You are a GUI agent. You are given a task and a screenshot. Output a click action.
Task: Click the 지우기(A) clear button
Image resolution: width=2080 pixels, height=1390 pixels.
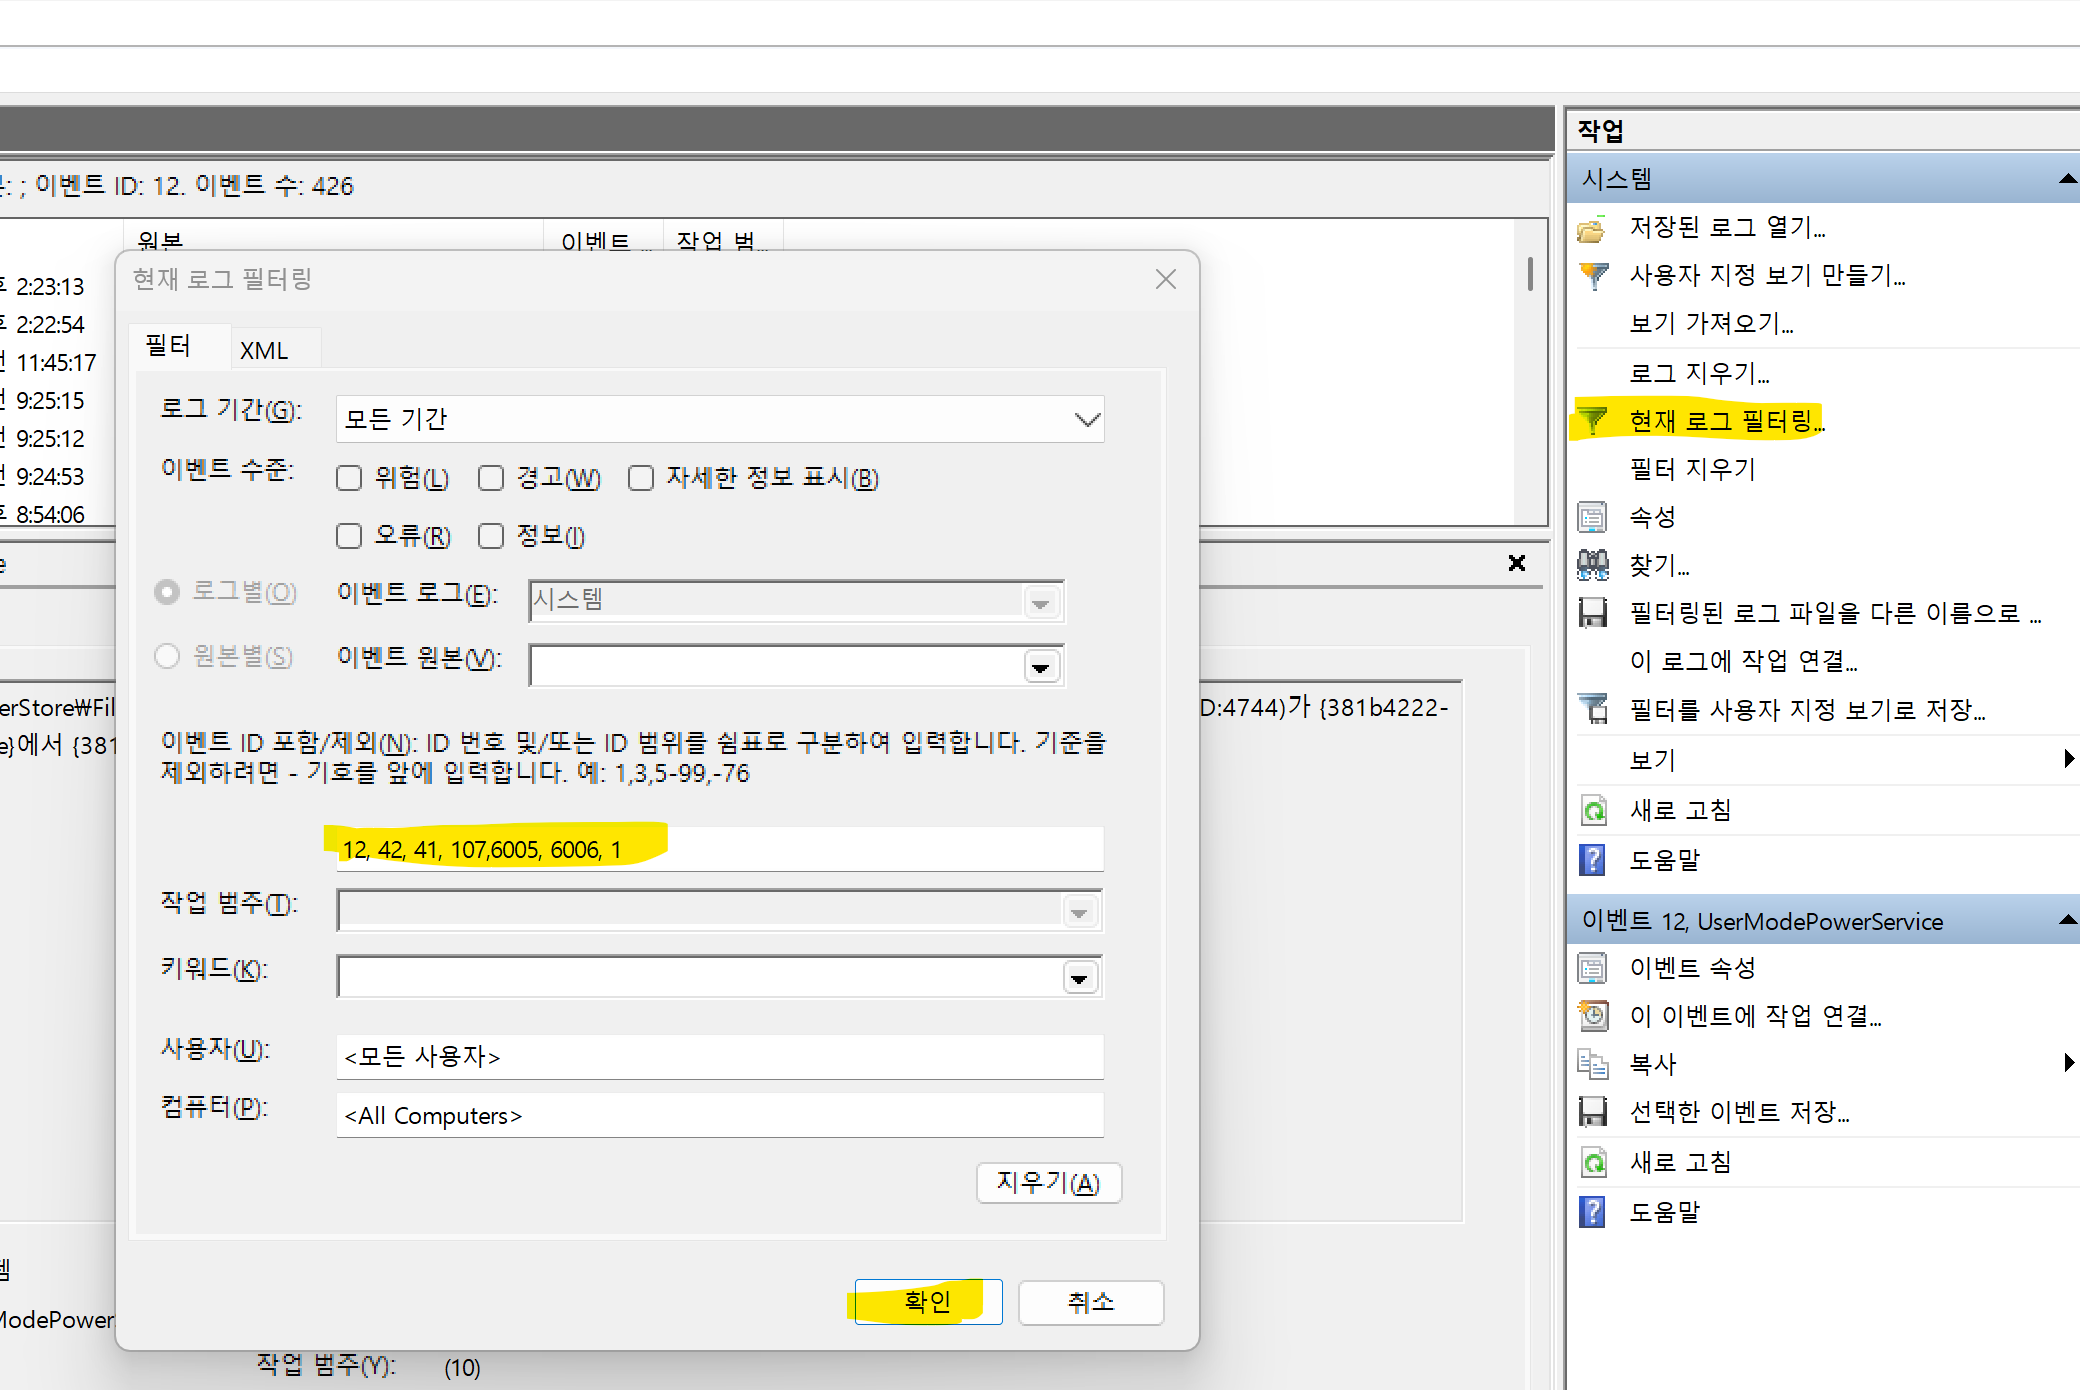pyautogui.click(x=1048, y=1183)
